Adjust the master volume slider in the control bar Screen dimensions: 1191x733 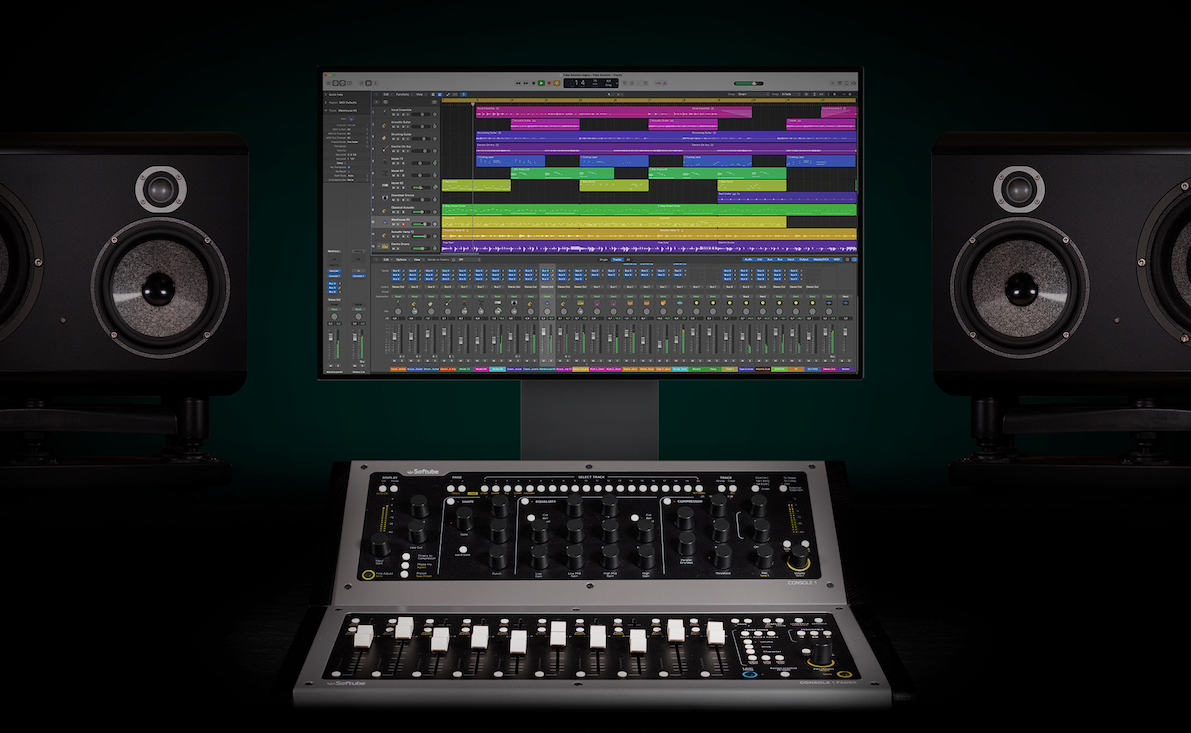point(749,83)
